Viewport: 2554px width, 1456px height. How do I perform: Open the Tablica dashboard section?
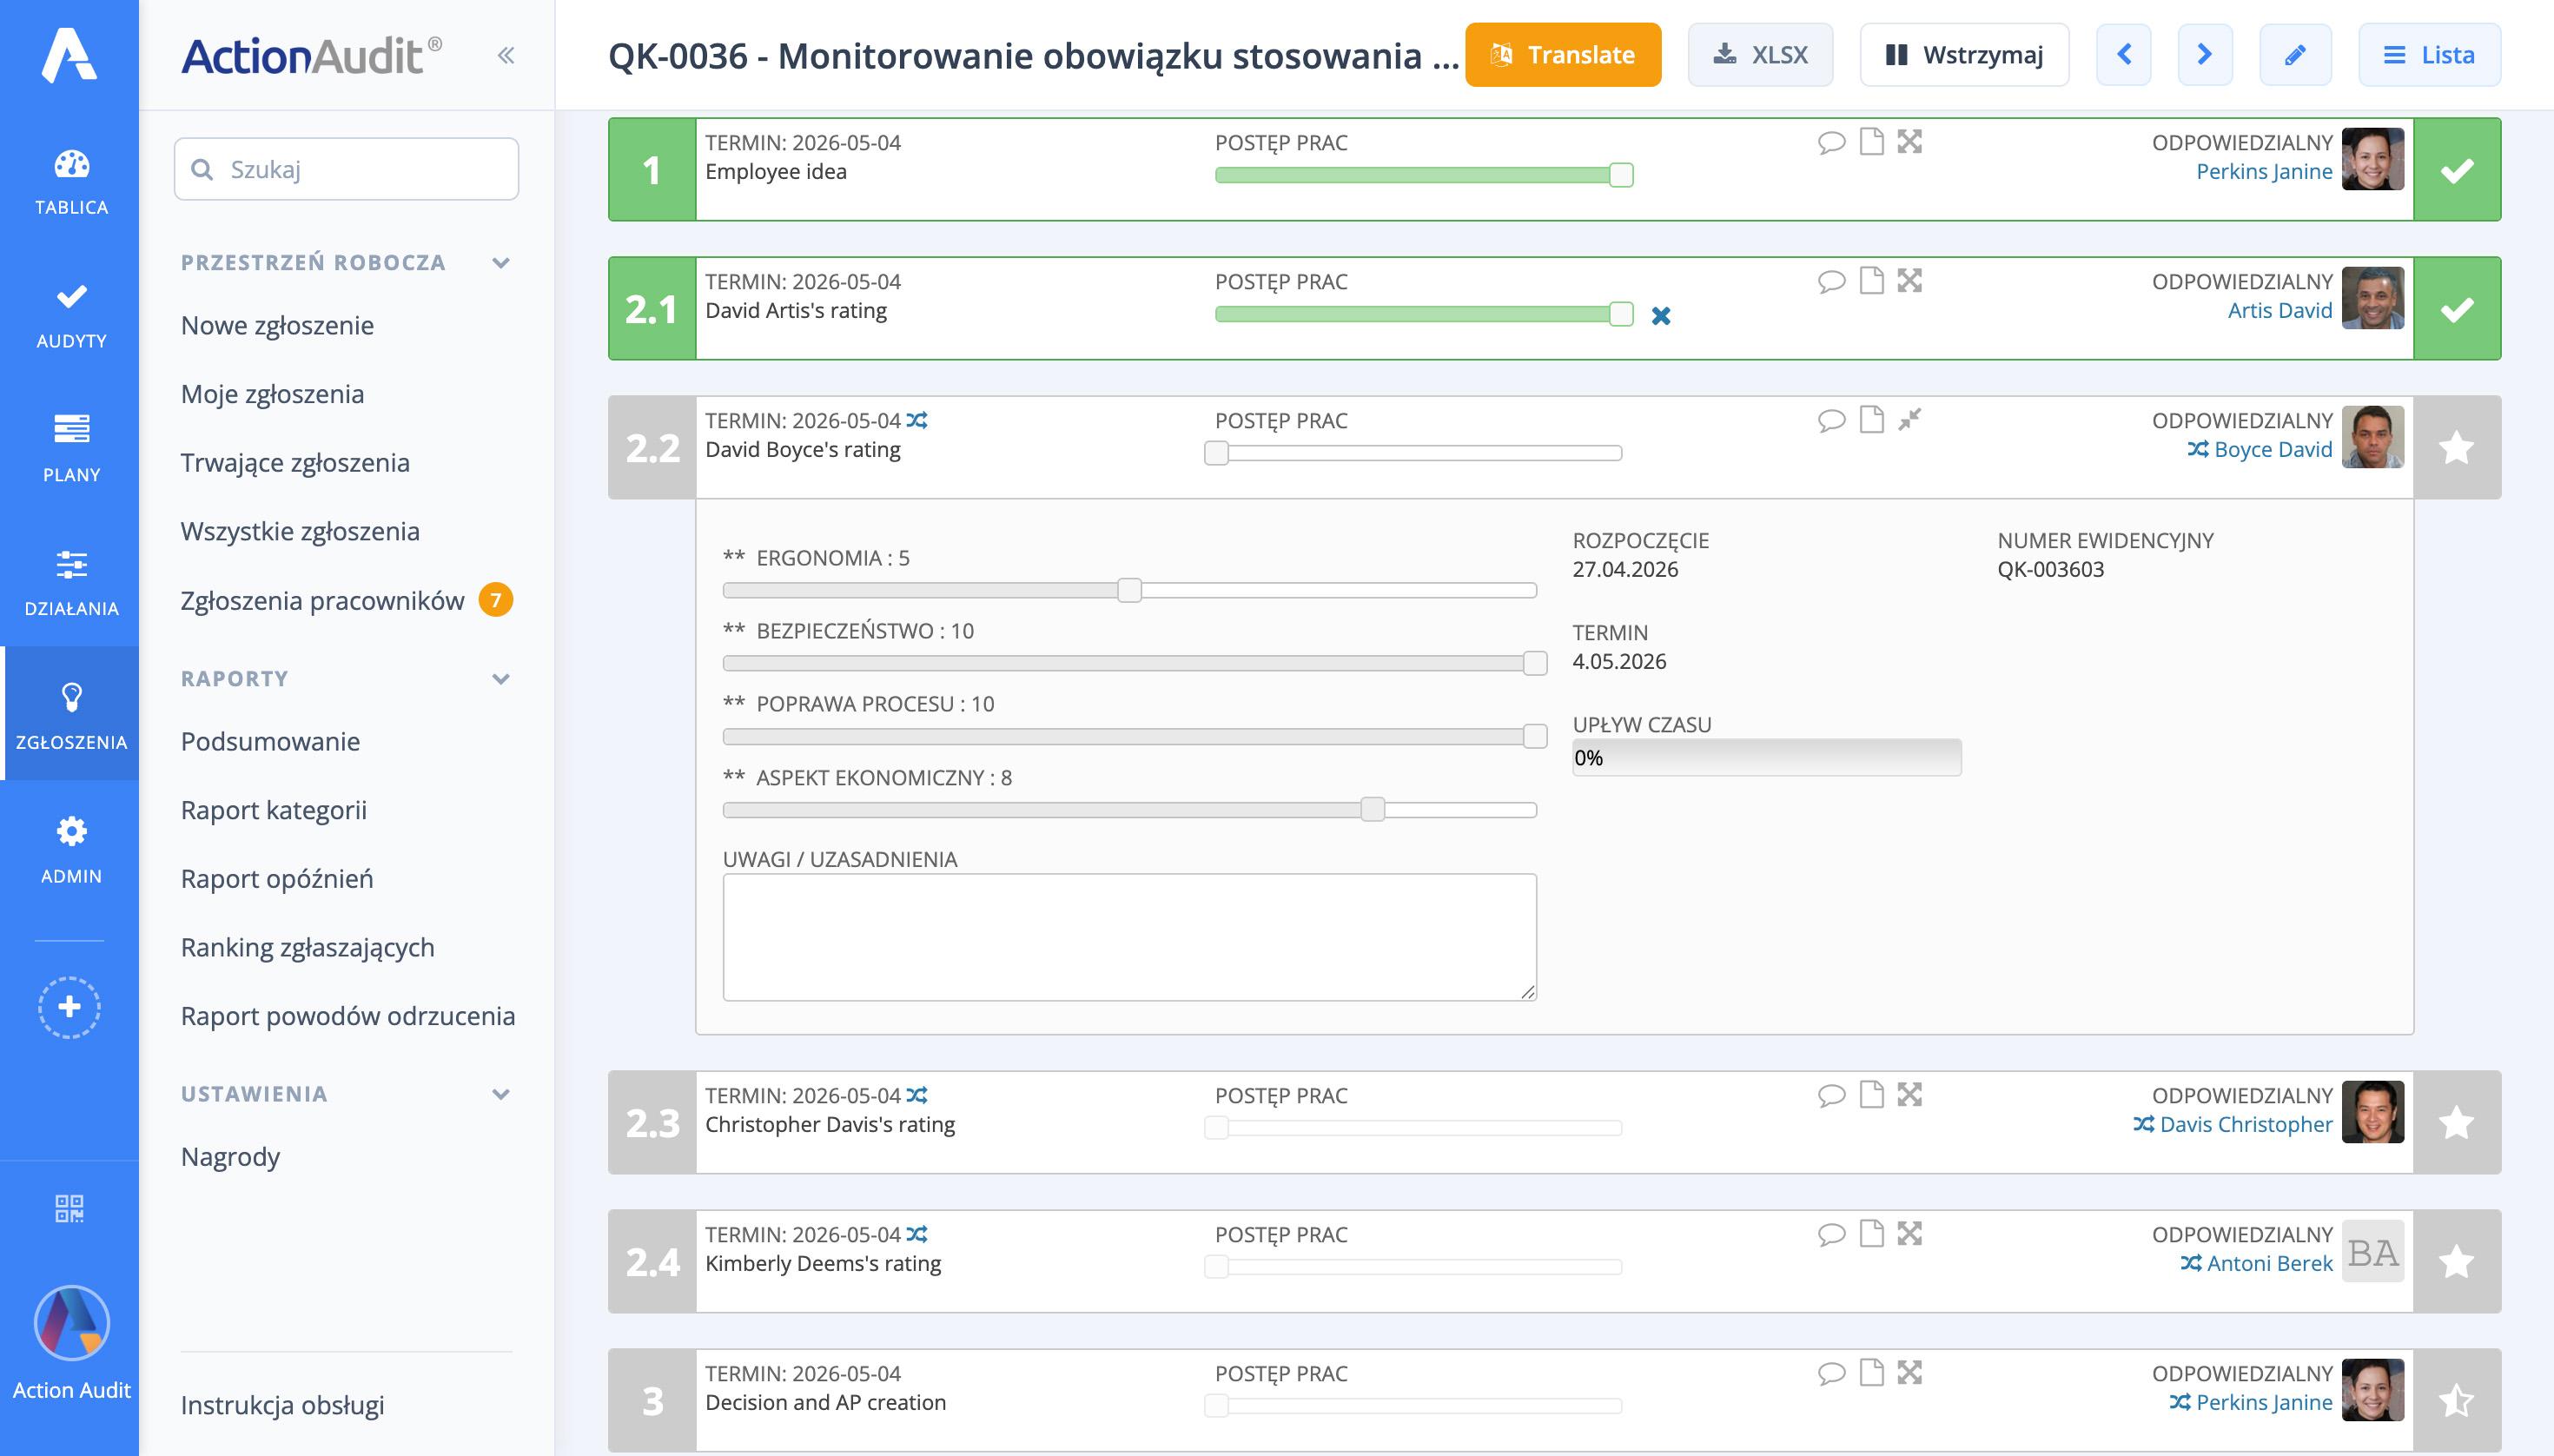tap(71, 182)
